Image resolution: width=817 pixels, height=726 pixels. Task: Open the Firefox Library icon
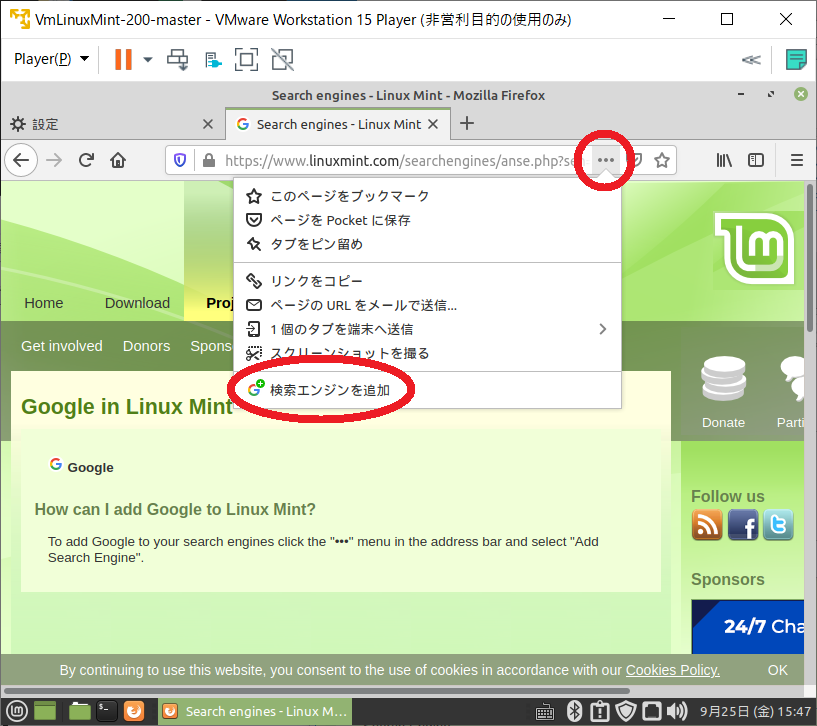(x=724, y=160)
